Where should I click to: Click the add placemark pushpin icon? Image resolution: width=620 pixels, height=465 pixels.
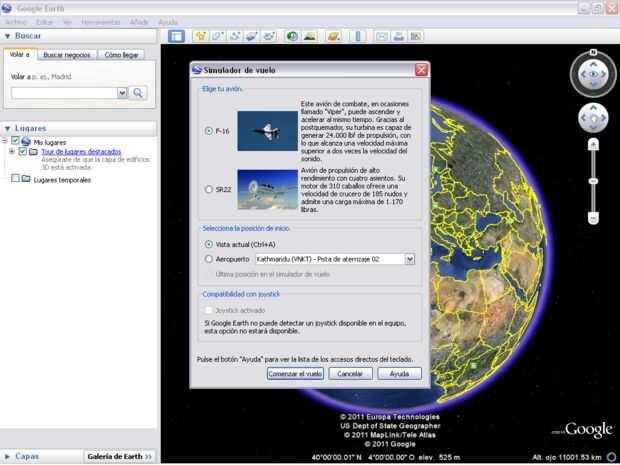(201, 36)
